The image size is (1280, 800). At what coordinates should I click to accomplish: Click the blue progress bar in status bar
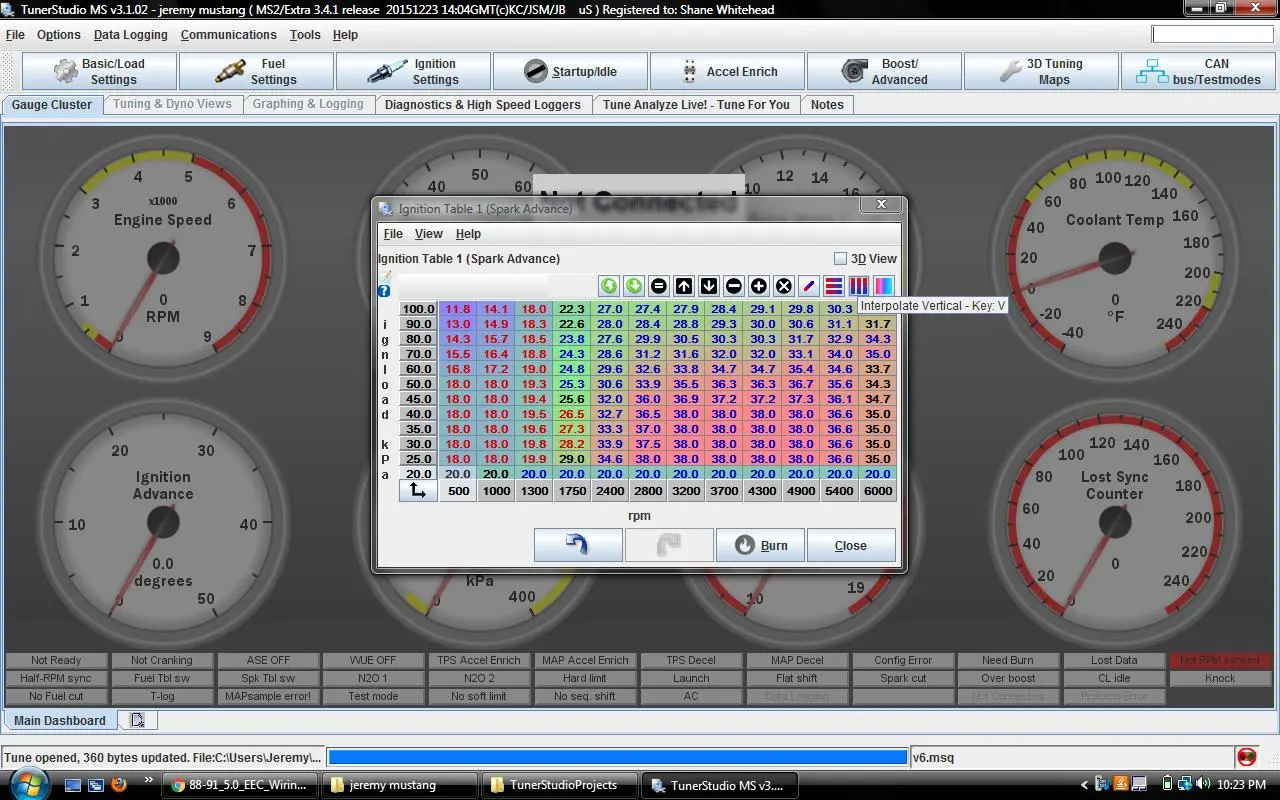(x=617, y=758)
